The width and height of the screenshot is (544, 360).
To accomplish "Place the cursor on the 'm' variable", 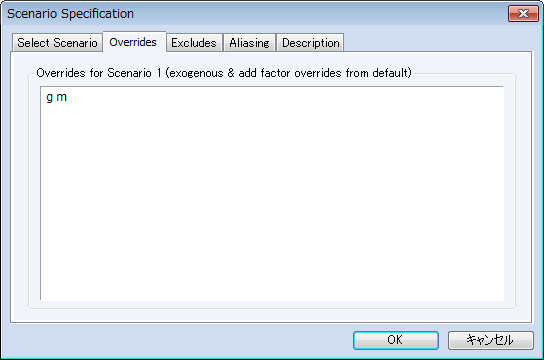I will (61, 97).
